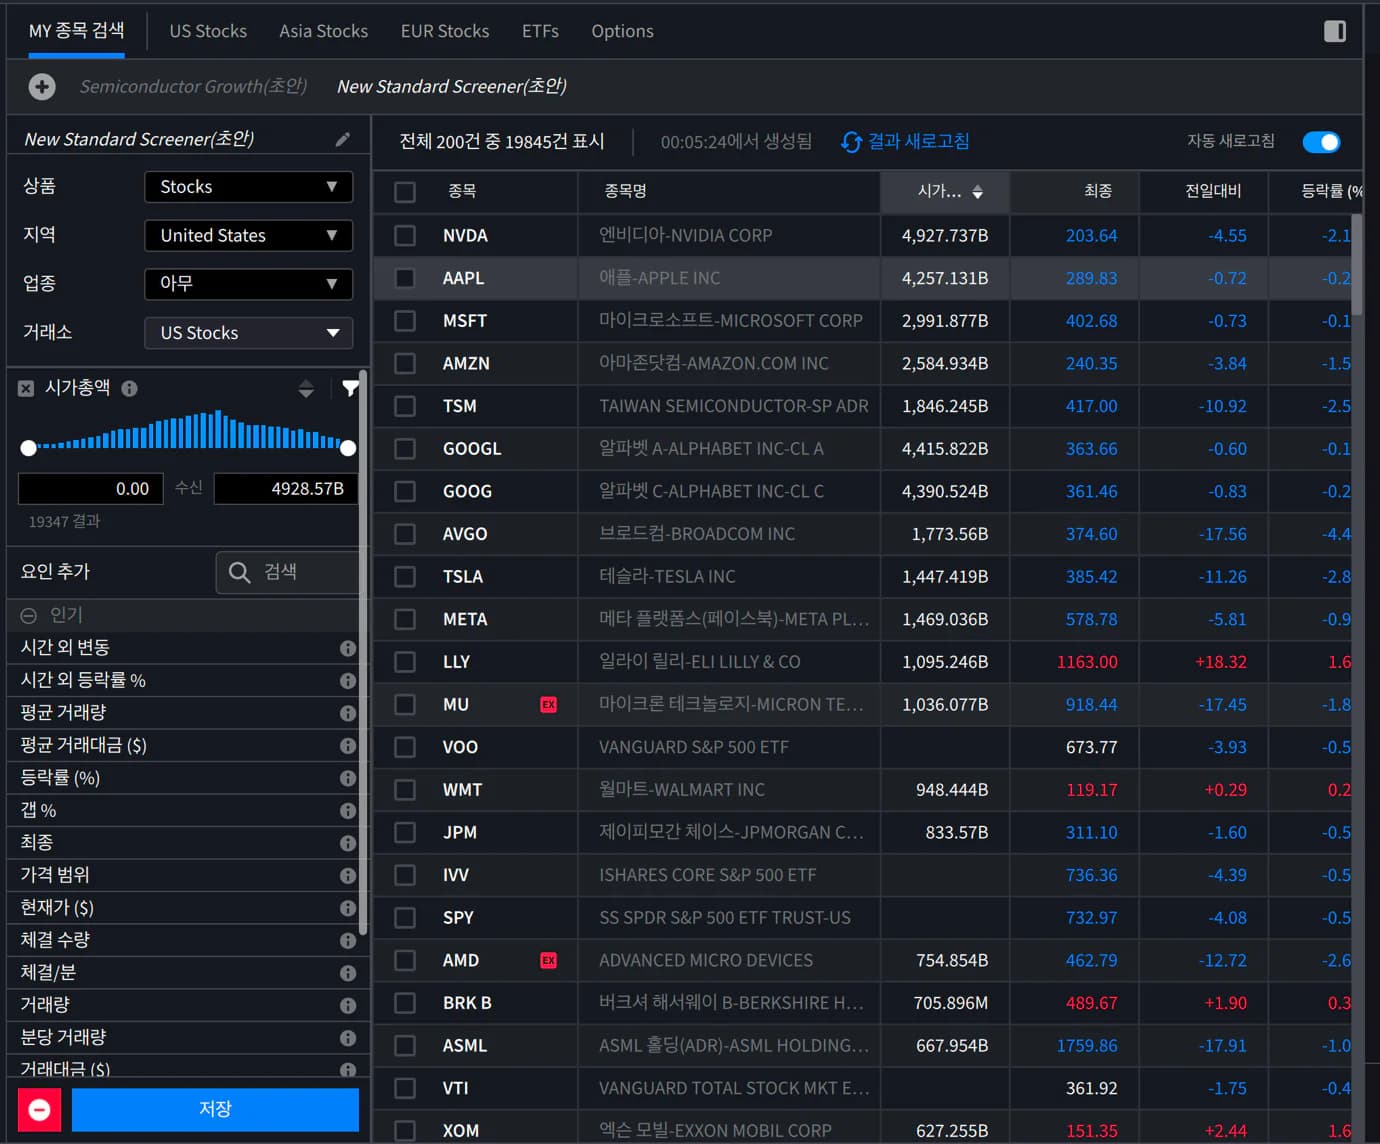Show info for 시간 외 변동
Screen dimensions: 1380x1144
[348, 648]
